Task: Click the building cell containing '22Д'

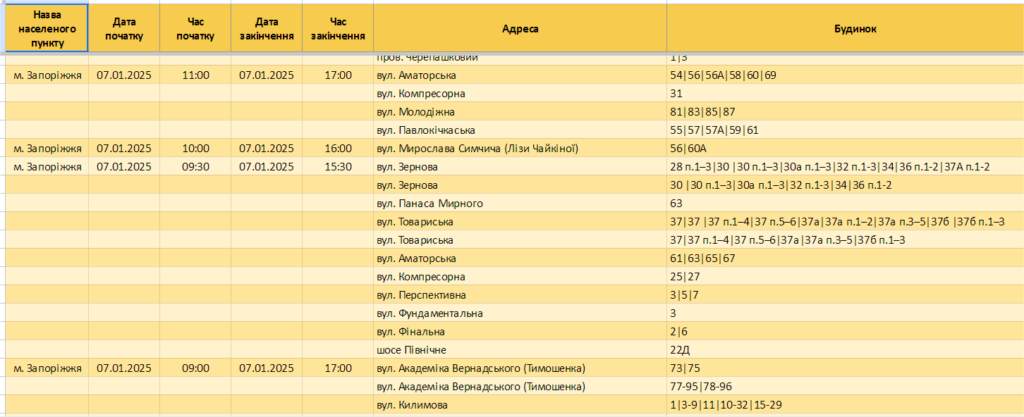Action: click(846, 350)
